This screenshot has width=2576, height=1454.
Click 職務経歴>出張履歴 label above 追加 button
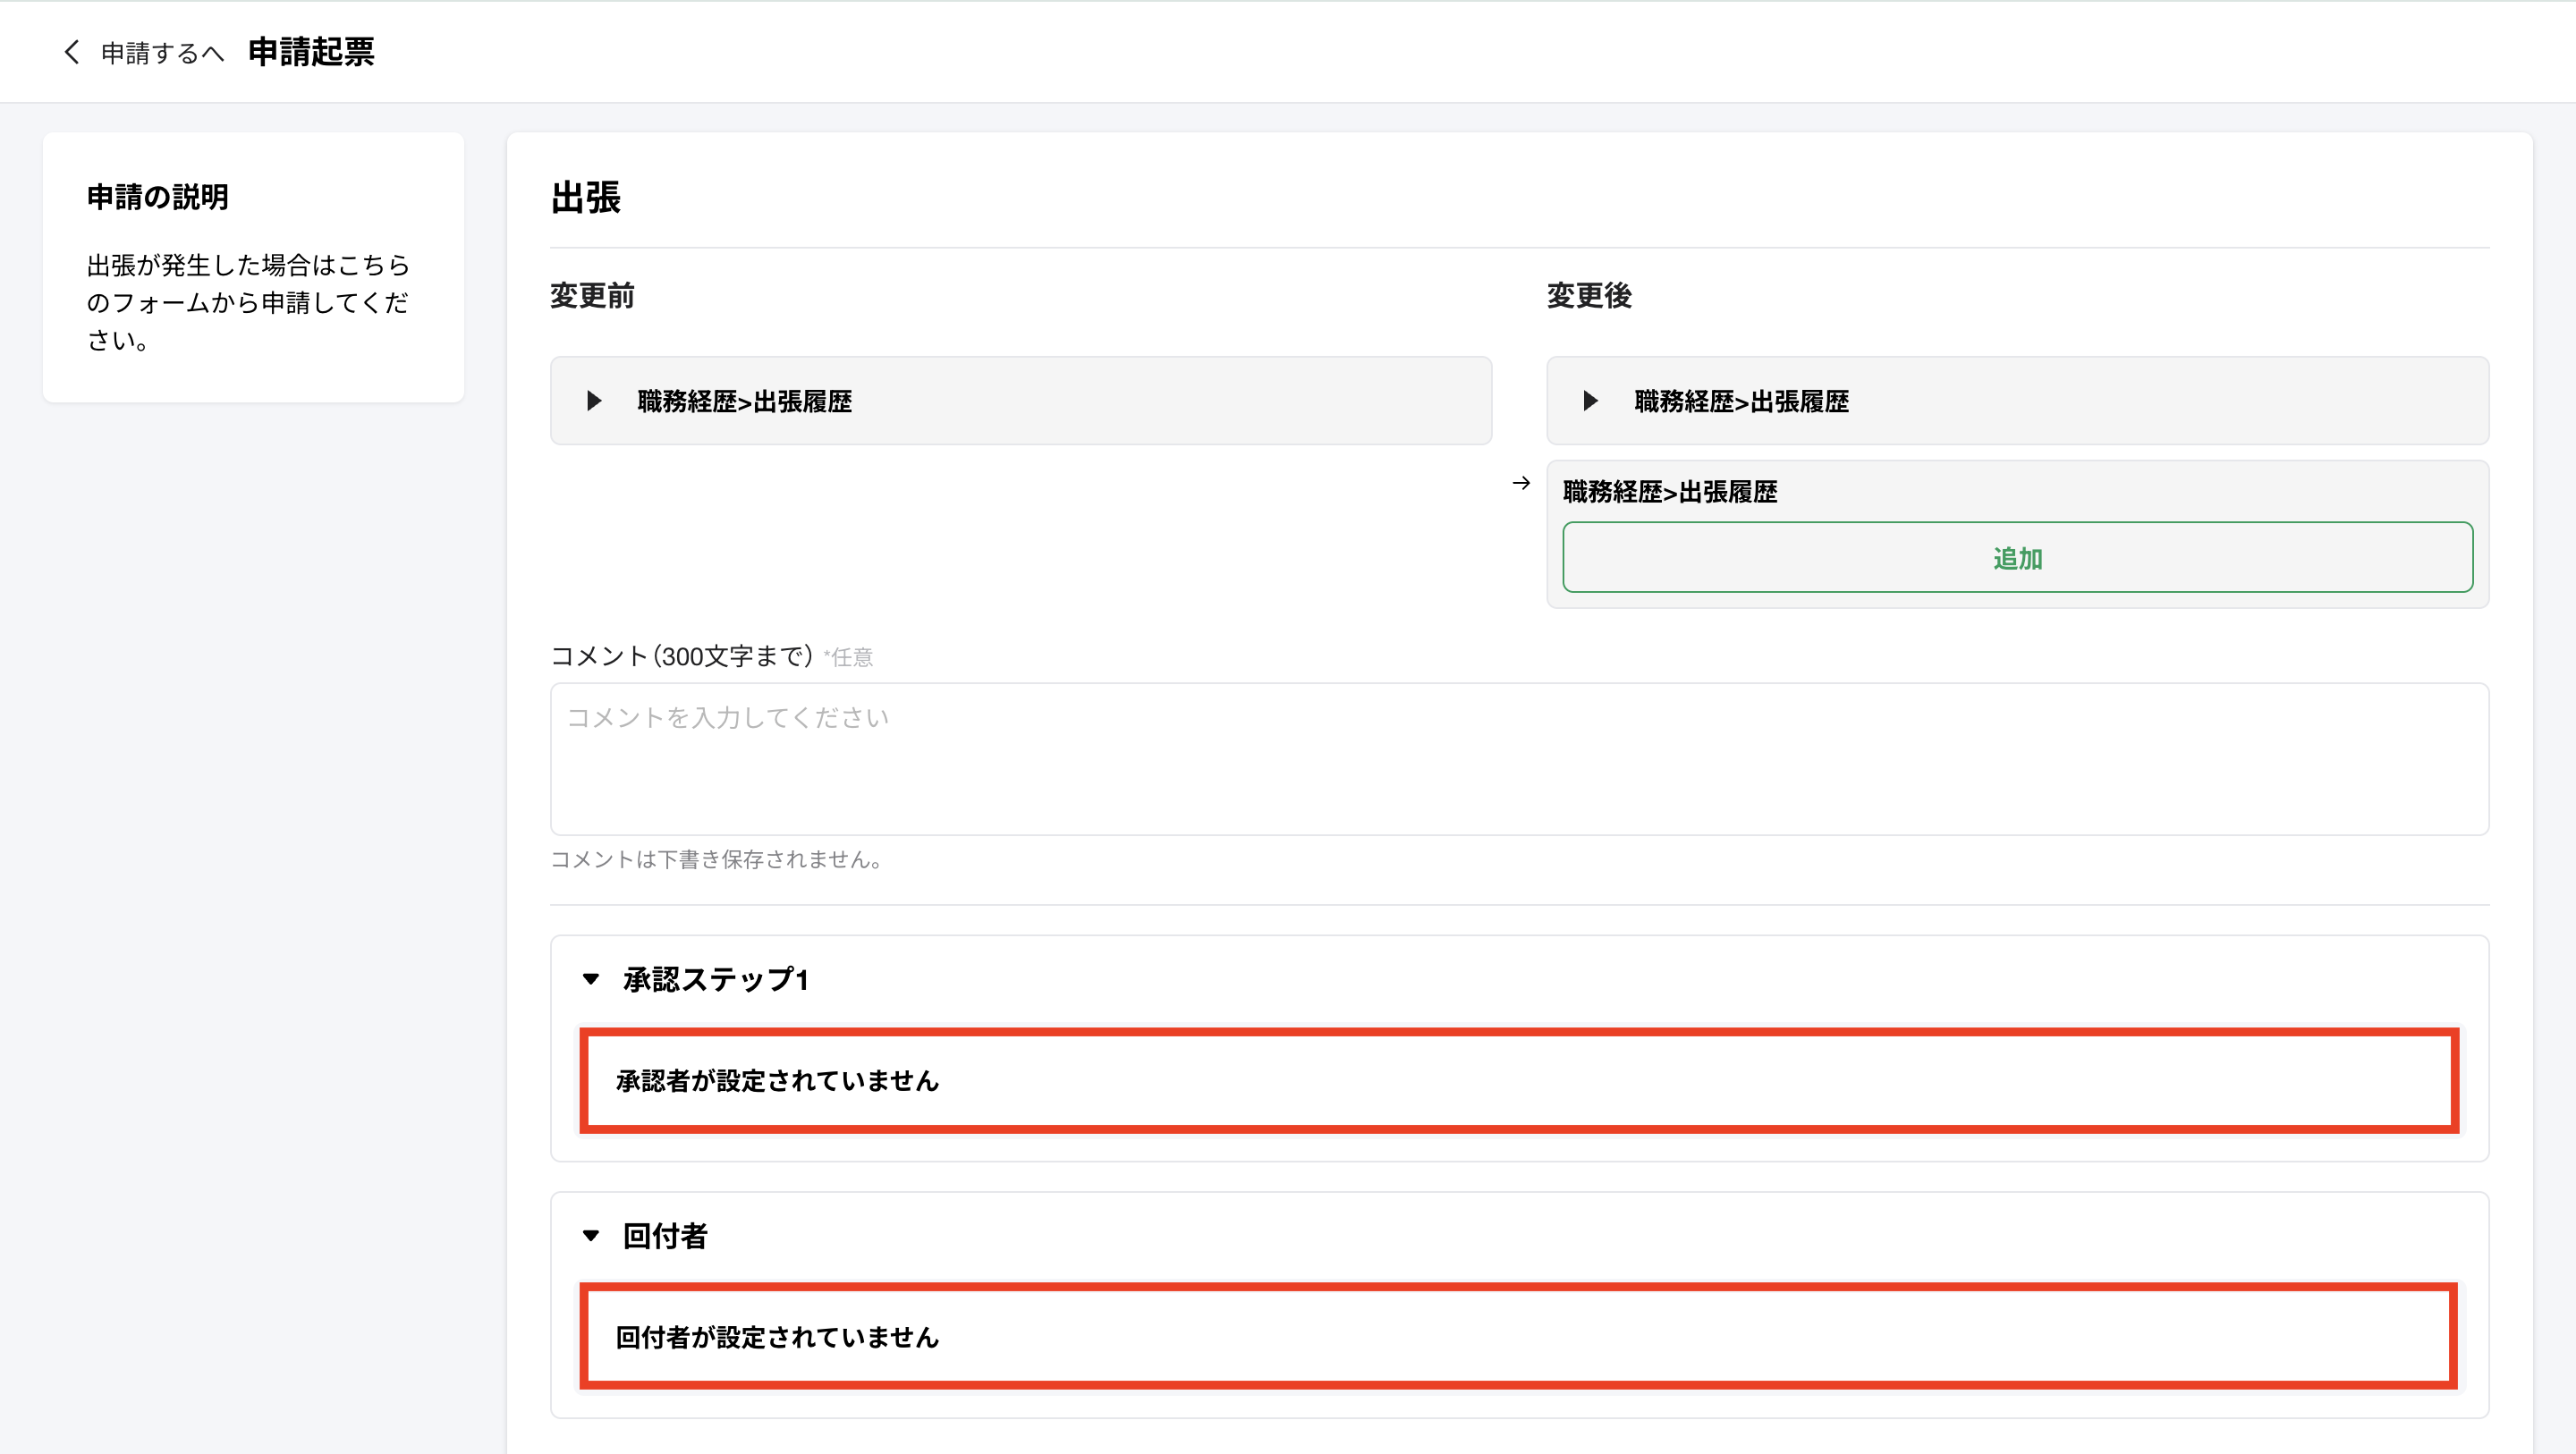click(1669, 492)
